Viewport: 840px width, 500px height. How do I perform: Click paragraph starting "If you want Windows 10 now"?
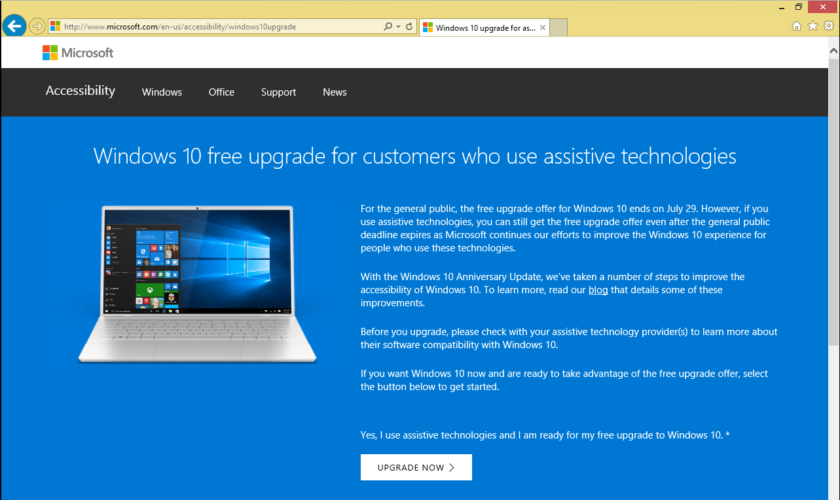click(x=564, y=380)
